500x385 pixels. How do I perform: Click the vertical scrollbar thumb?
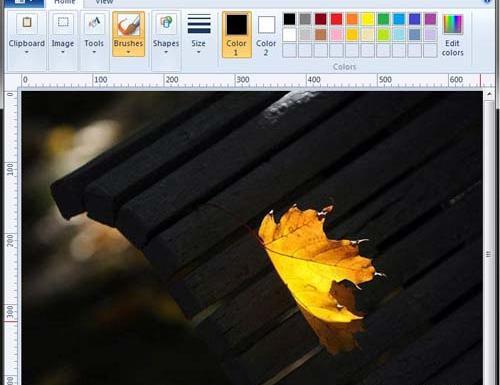[489, 254]
